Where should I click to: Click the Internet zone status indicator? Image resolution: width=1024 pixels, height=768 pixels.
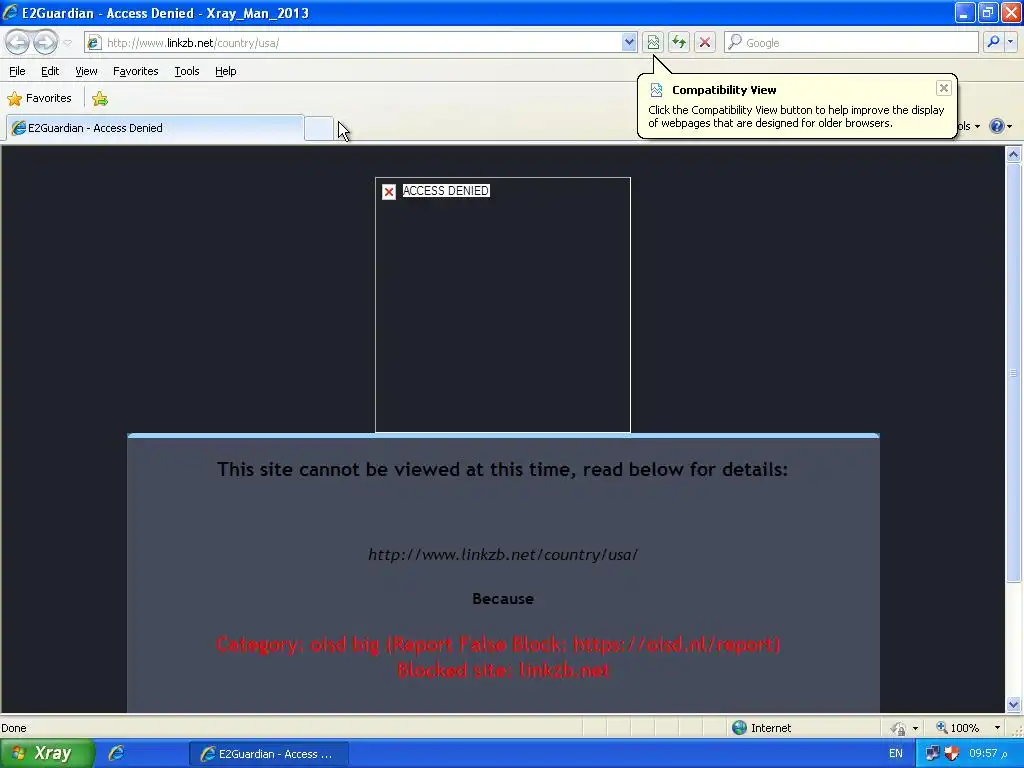click(761, 728)
